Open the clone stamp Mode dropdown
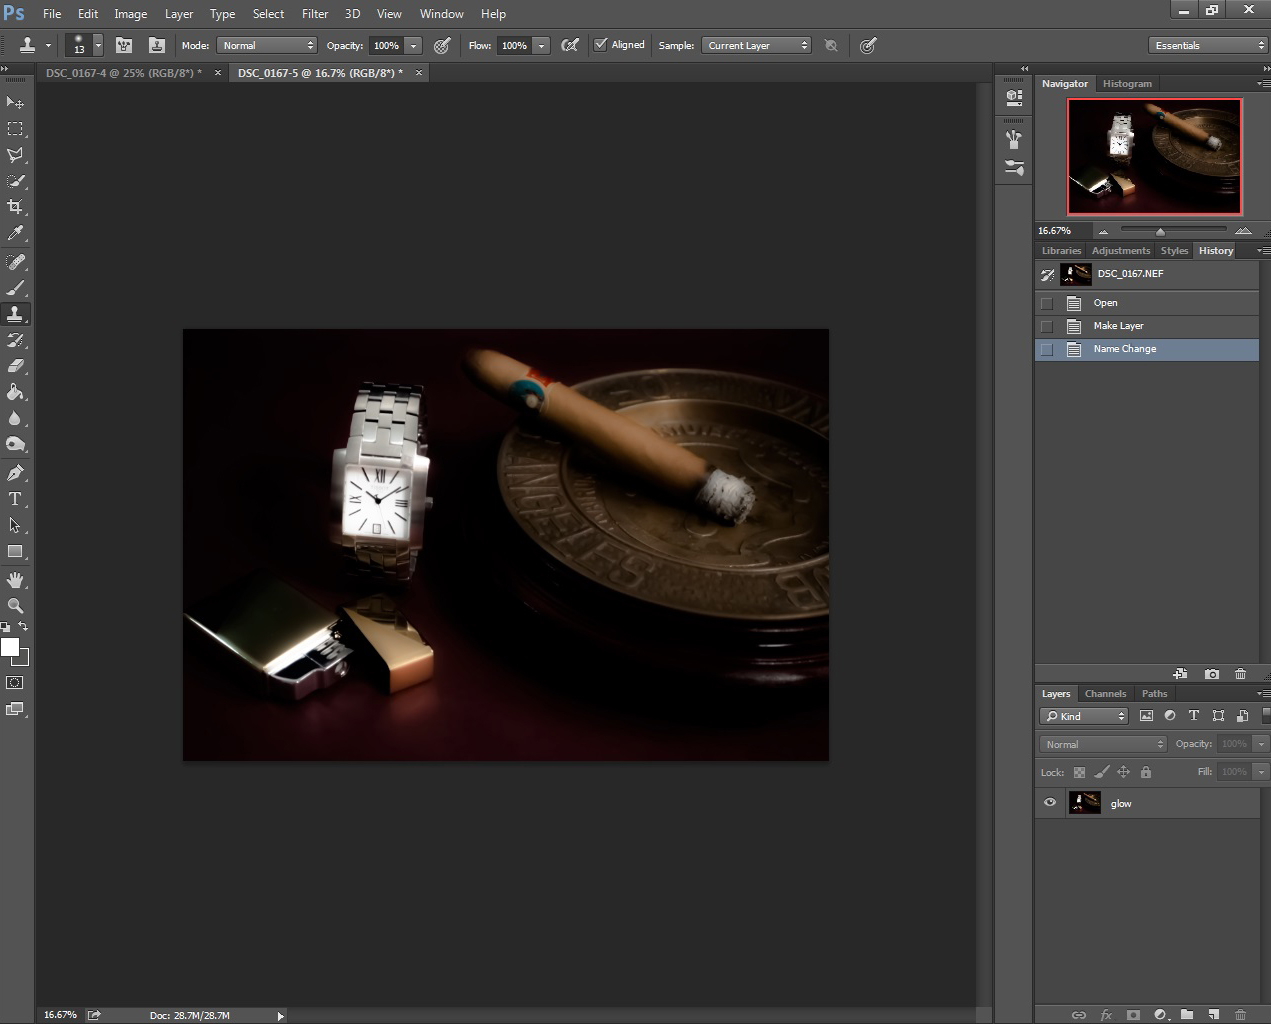The height and width of the screenshot is (1024, 1271). [267, 45]
